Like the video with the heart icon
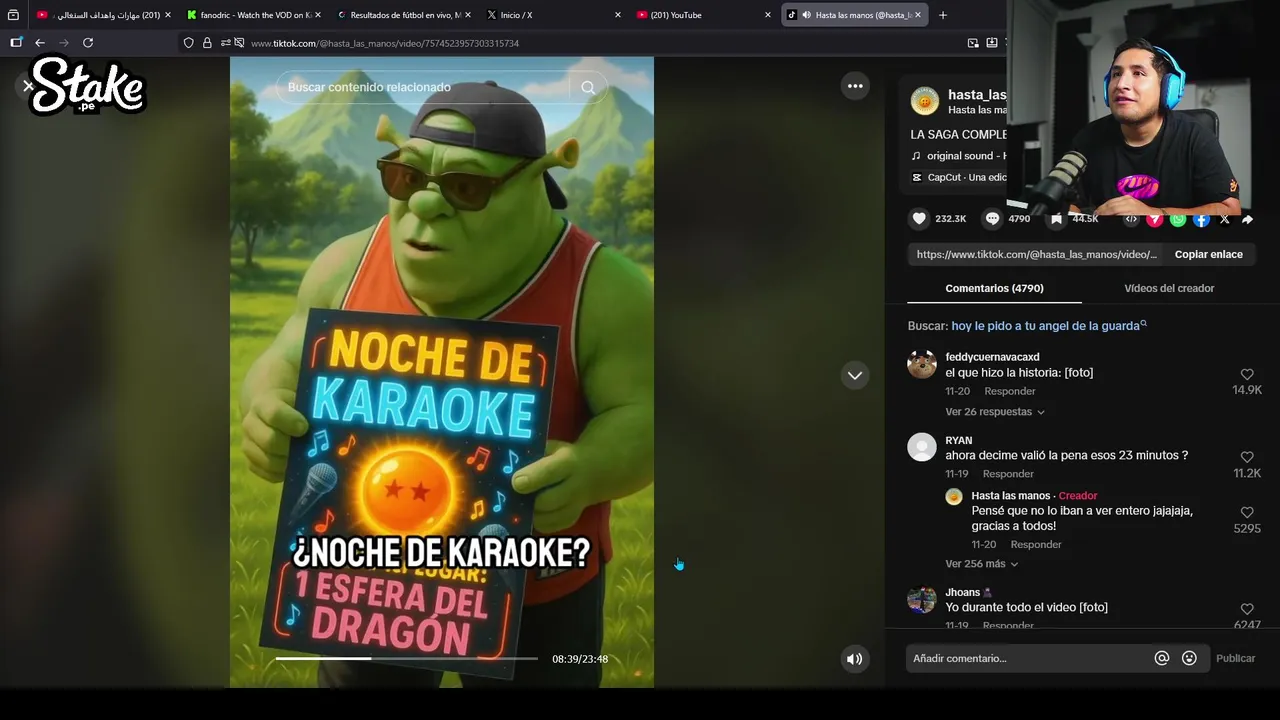The width and height of the screenshot is (1280, 720). pyautogui.click(x=919, y=218)
